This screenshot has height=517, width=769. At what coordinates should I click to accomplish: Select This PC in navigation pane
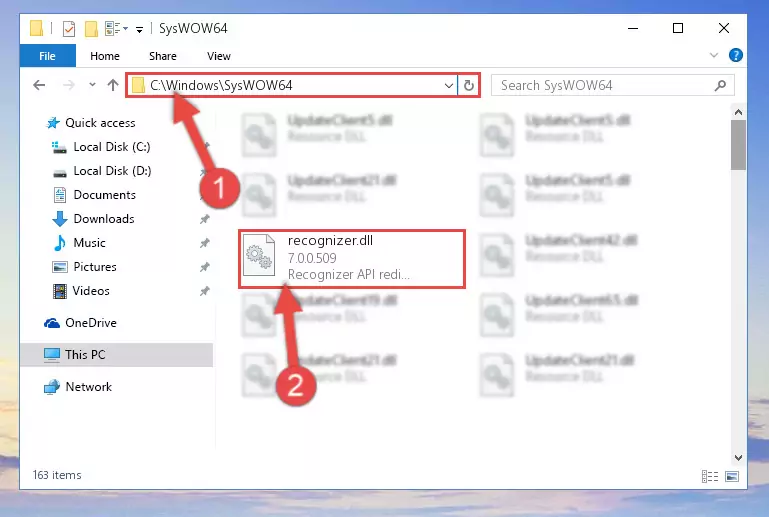[x=85, y=355]
